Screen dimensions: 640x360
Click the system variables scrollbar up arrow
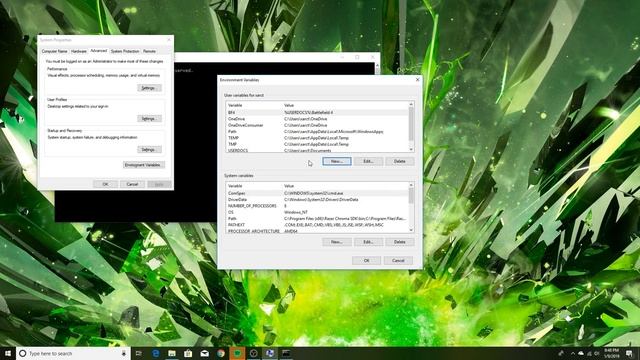click(411, 185)
